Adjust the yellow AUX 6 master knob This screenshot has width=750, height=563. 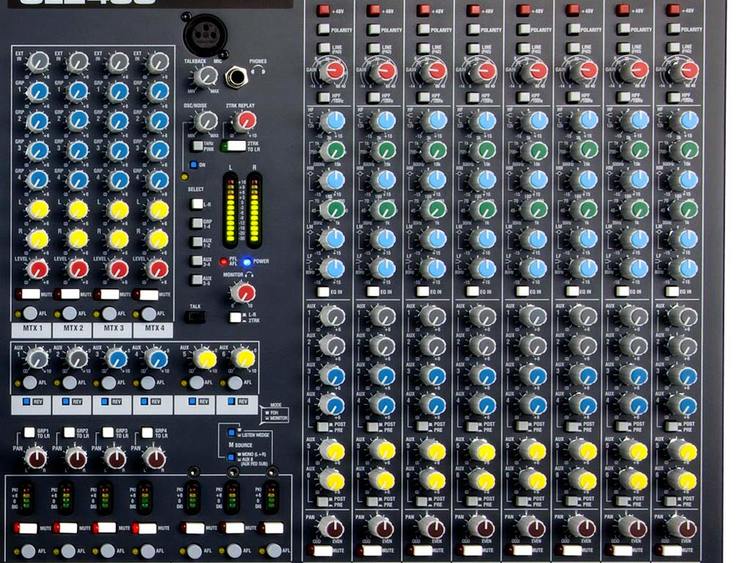click(x=244, y=358)
